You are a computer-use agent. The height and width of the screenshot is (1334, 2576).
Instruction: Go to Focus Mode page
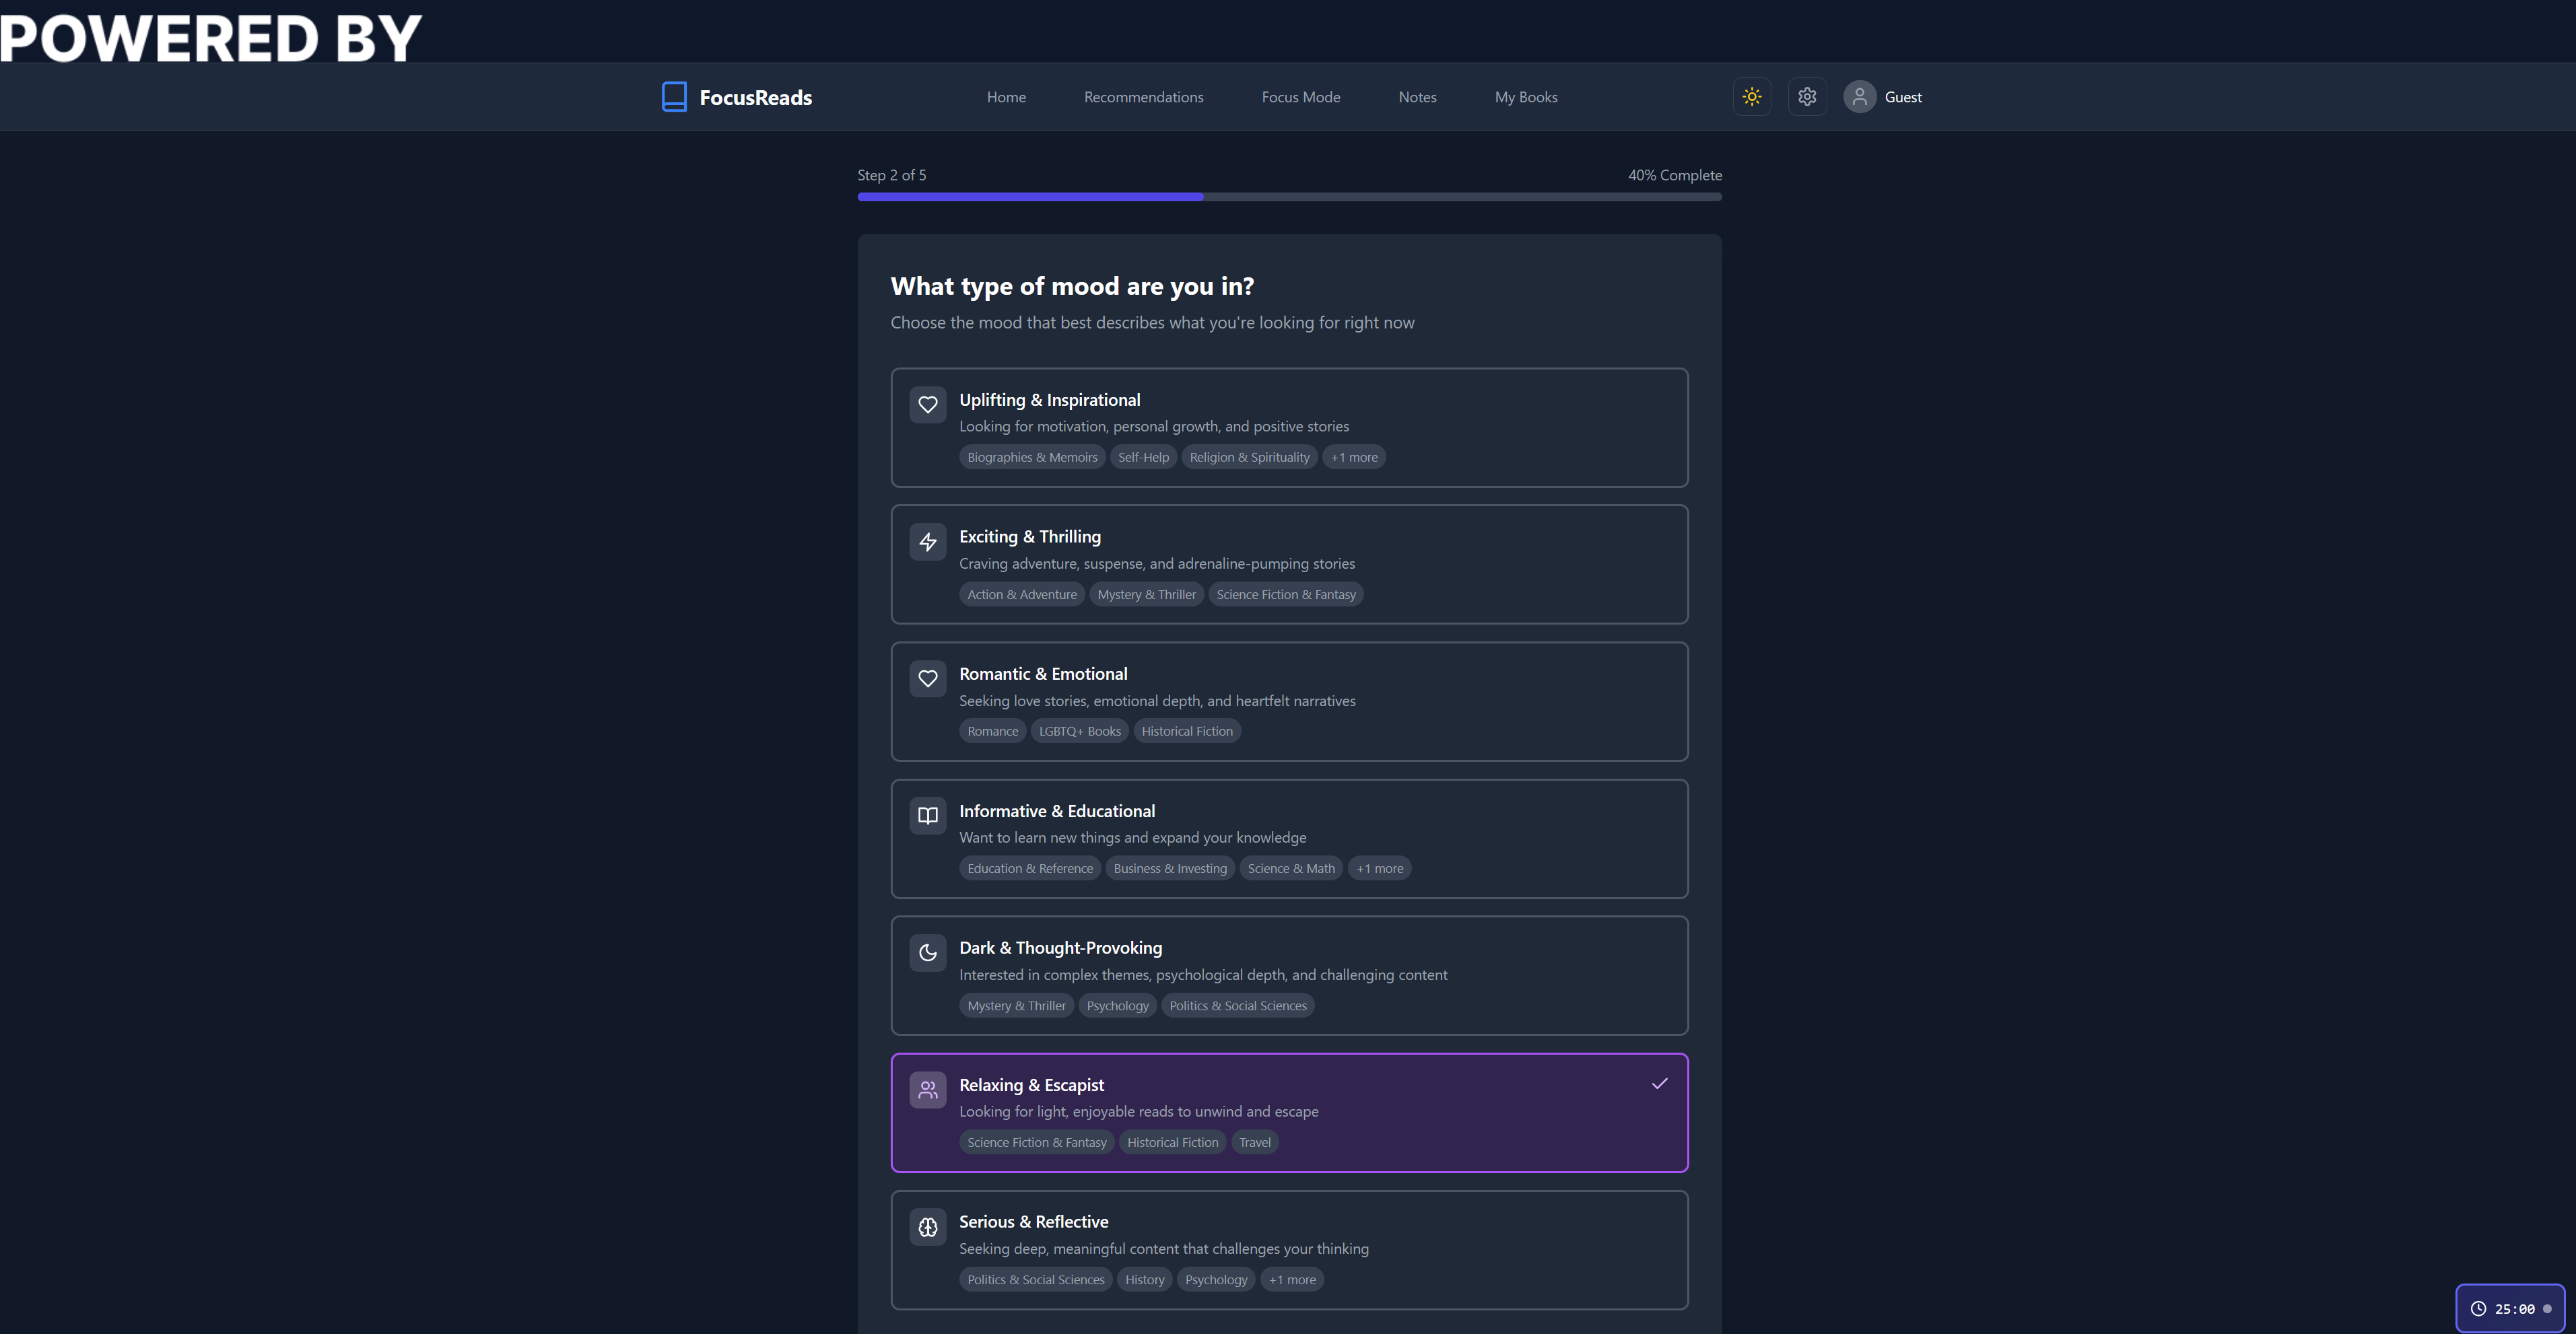(x=1300, y=97)
